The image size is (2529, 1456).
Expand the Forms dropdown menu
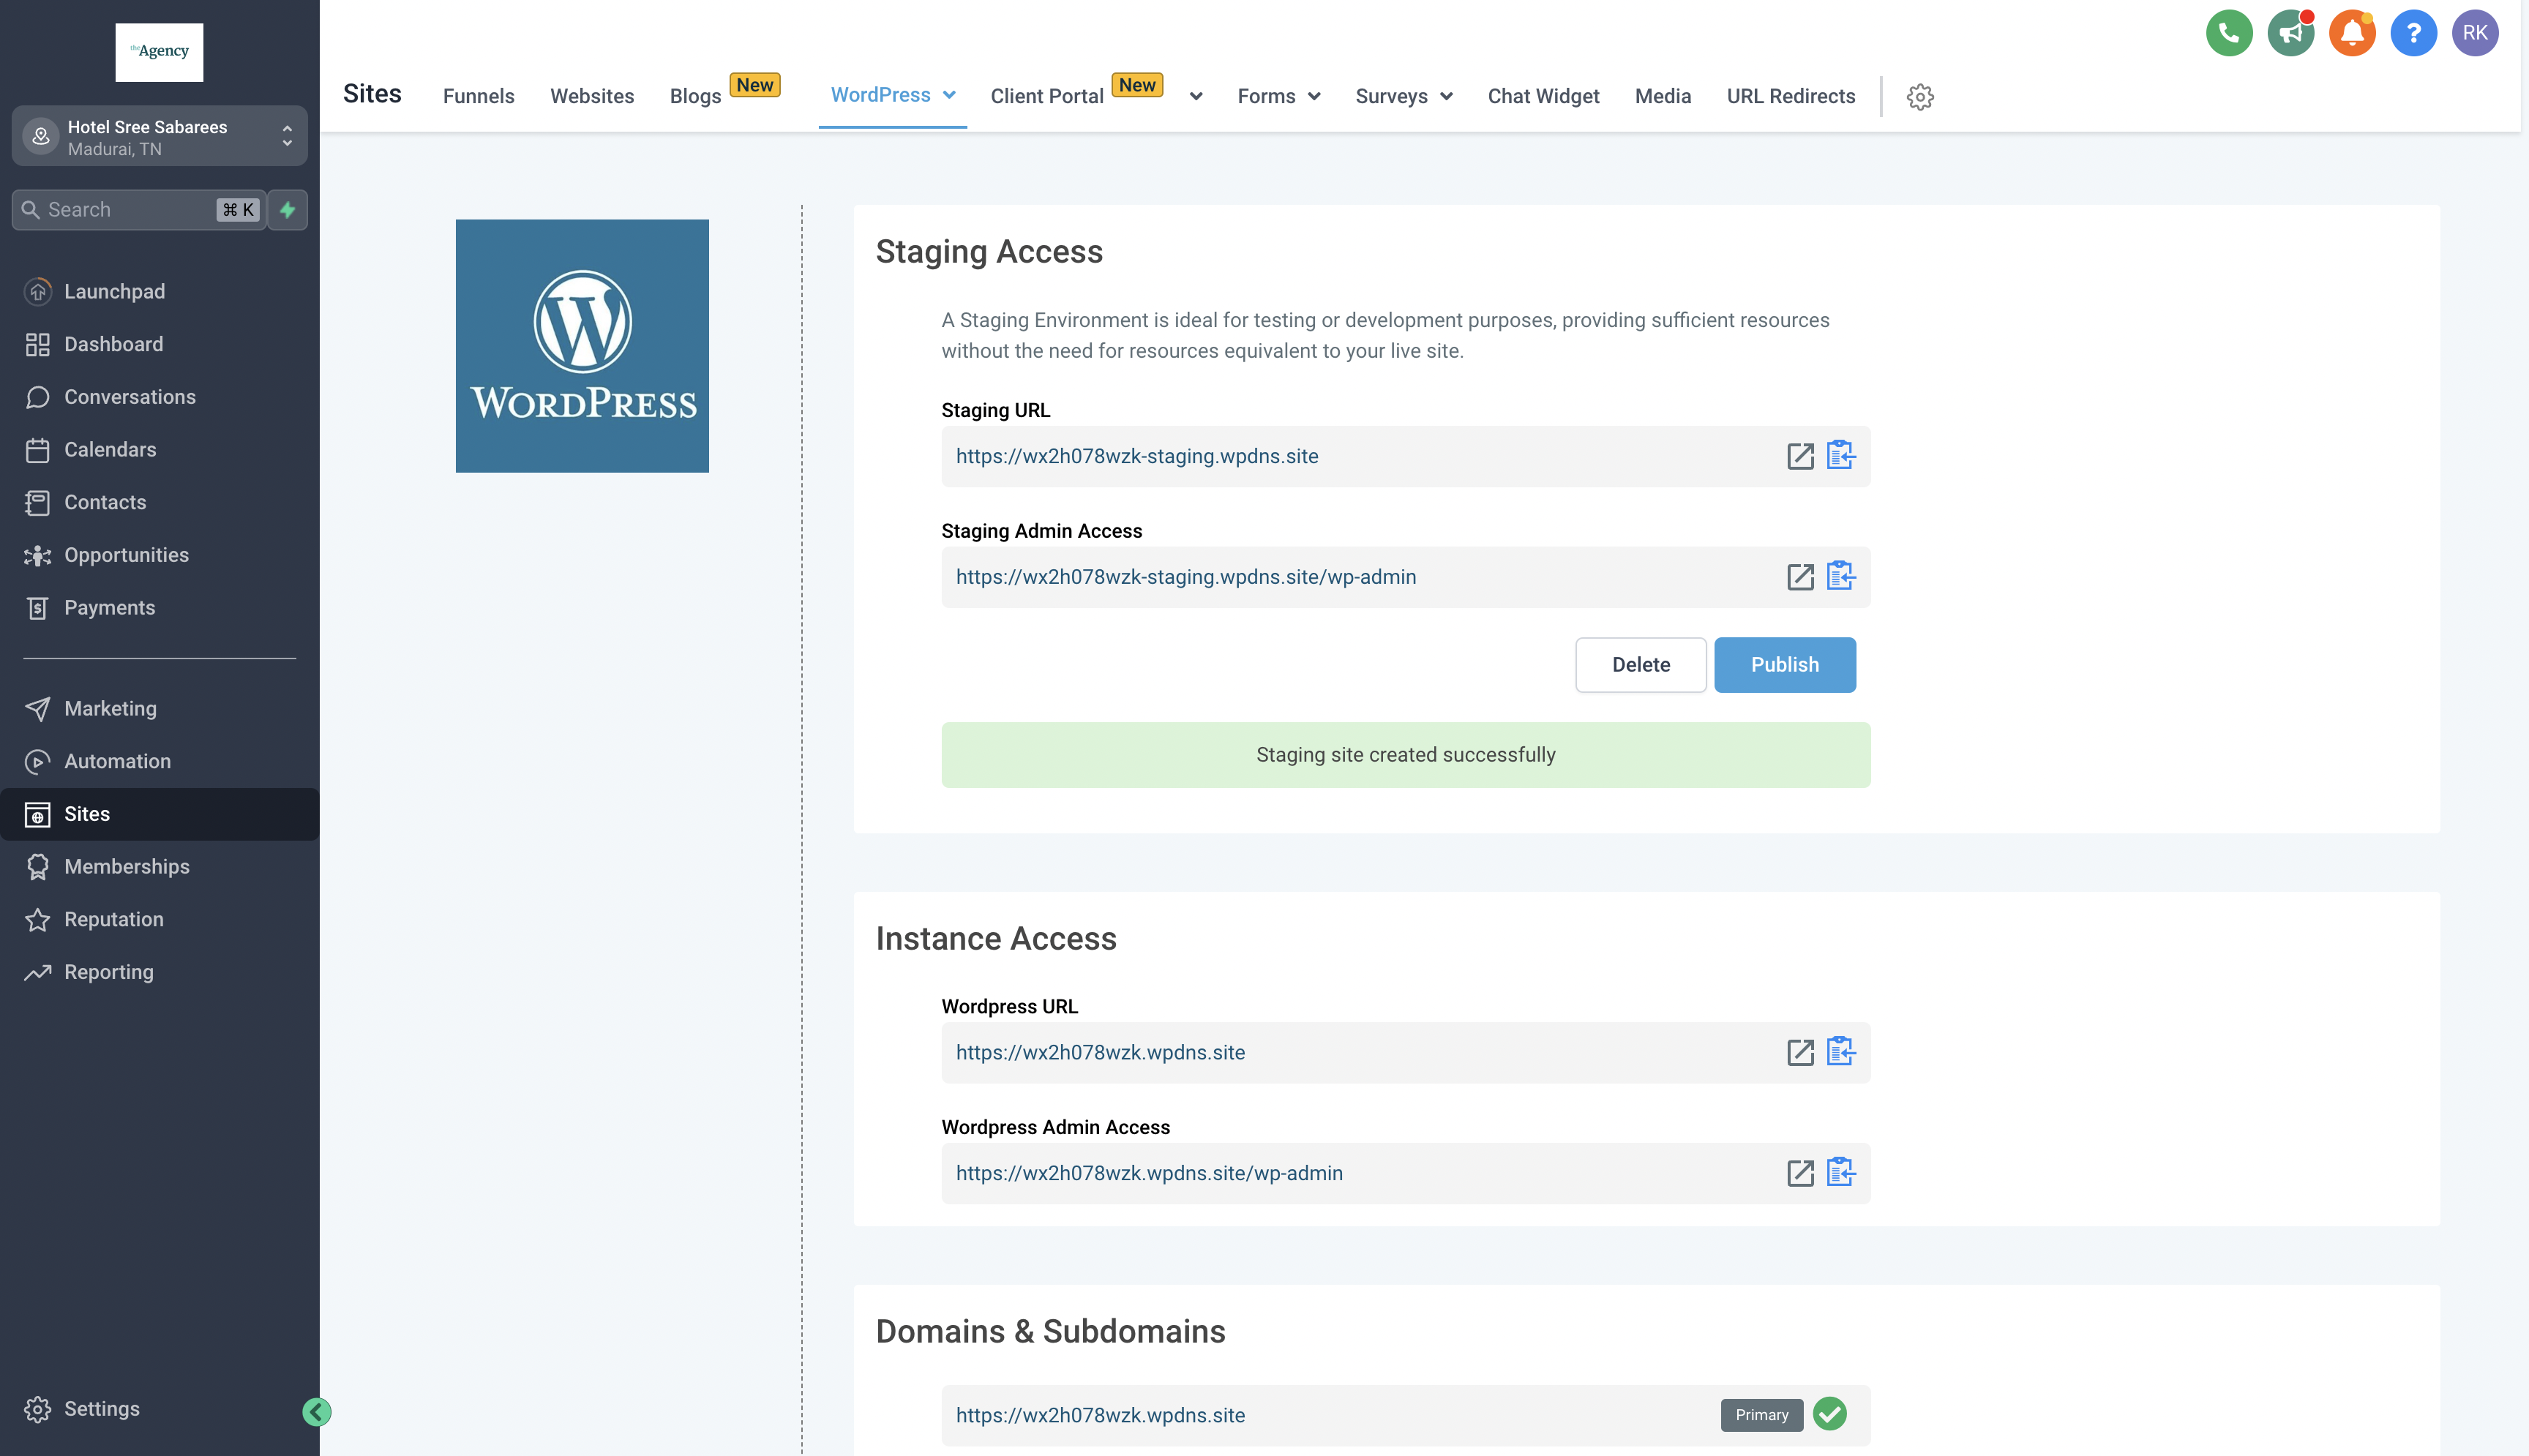pos(1314,97)
